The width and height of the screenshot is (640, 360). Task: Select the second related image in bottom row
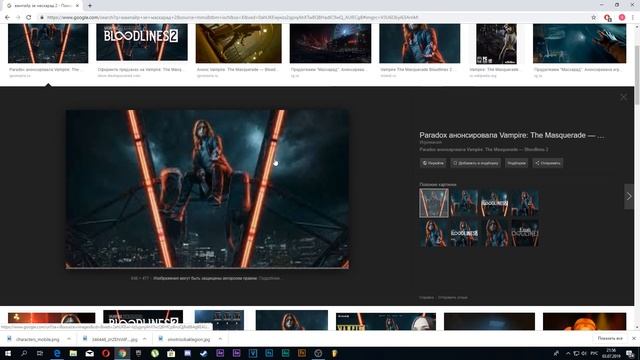click(464, 233)
